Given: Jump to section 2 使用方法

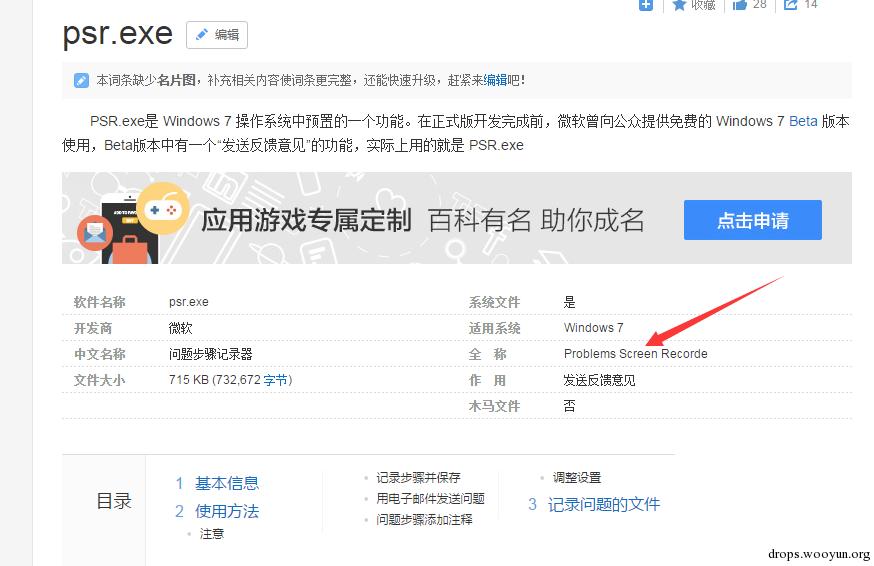Looking at the screenshot, I should coord(217,511).
